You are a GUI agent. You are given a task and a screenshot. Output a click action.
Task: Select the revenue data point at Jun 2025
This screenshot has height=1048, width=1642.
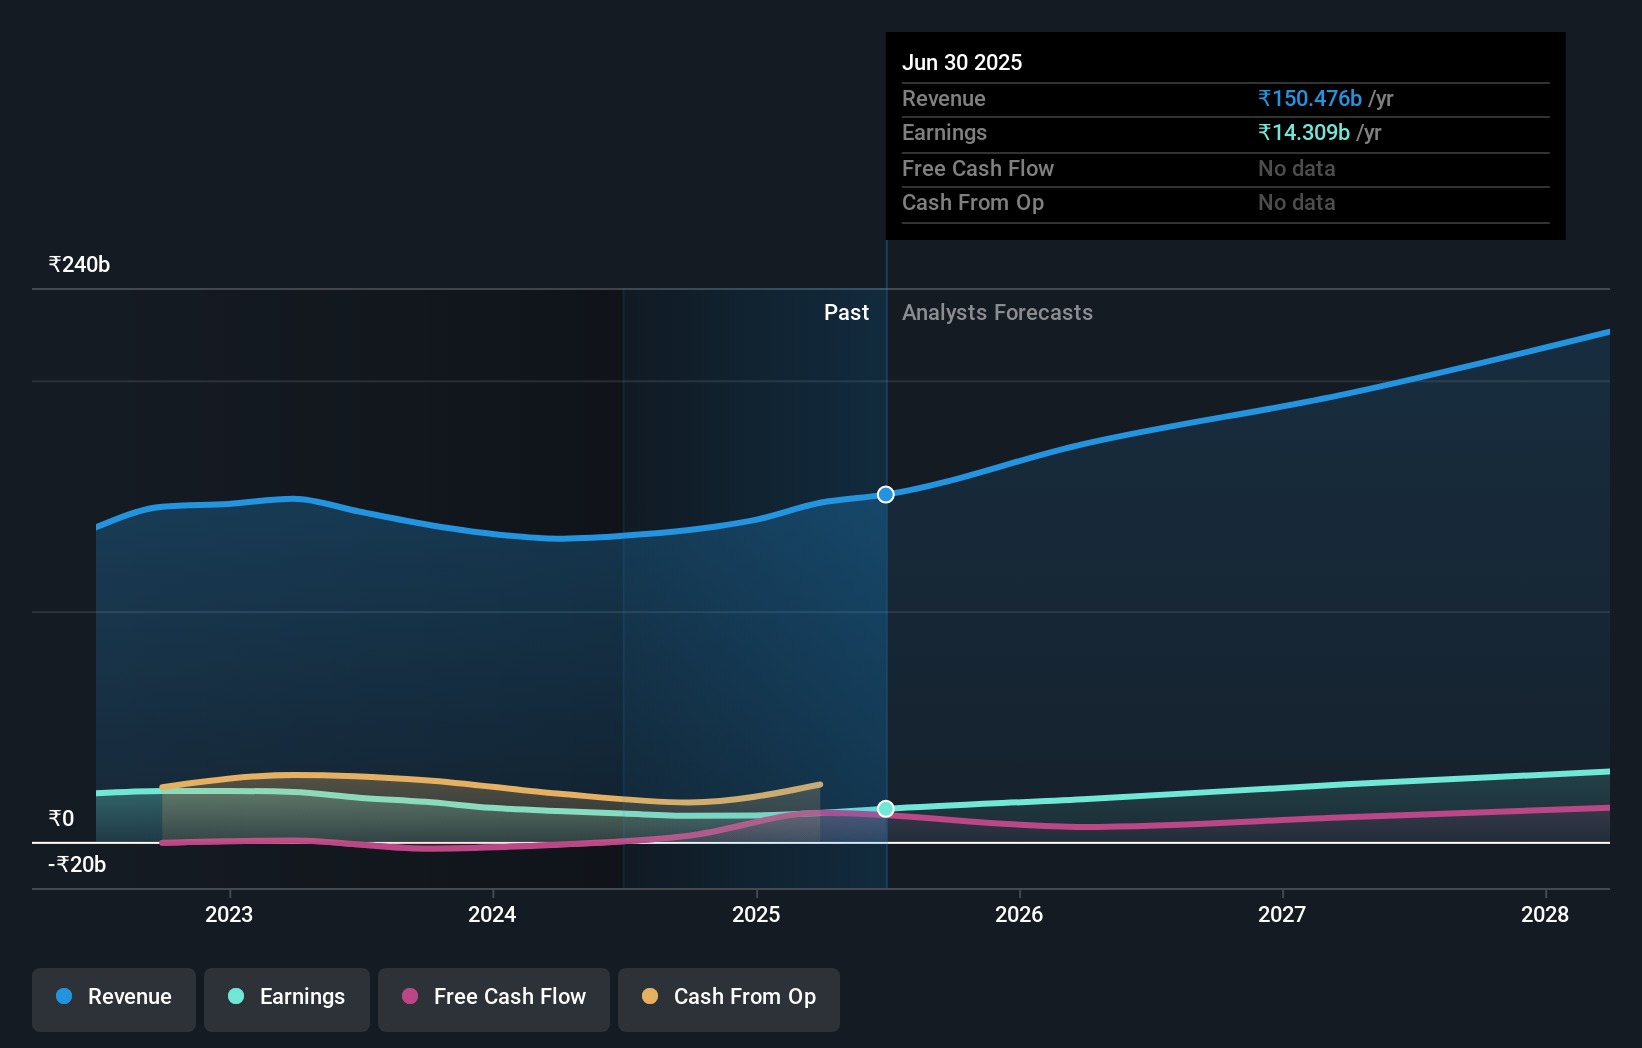click(886, 495)
